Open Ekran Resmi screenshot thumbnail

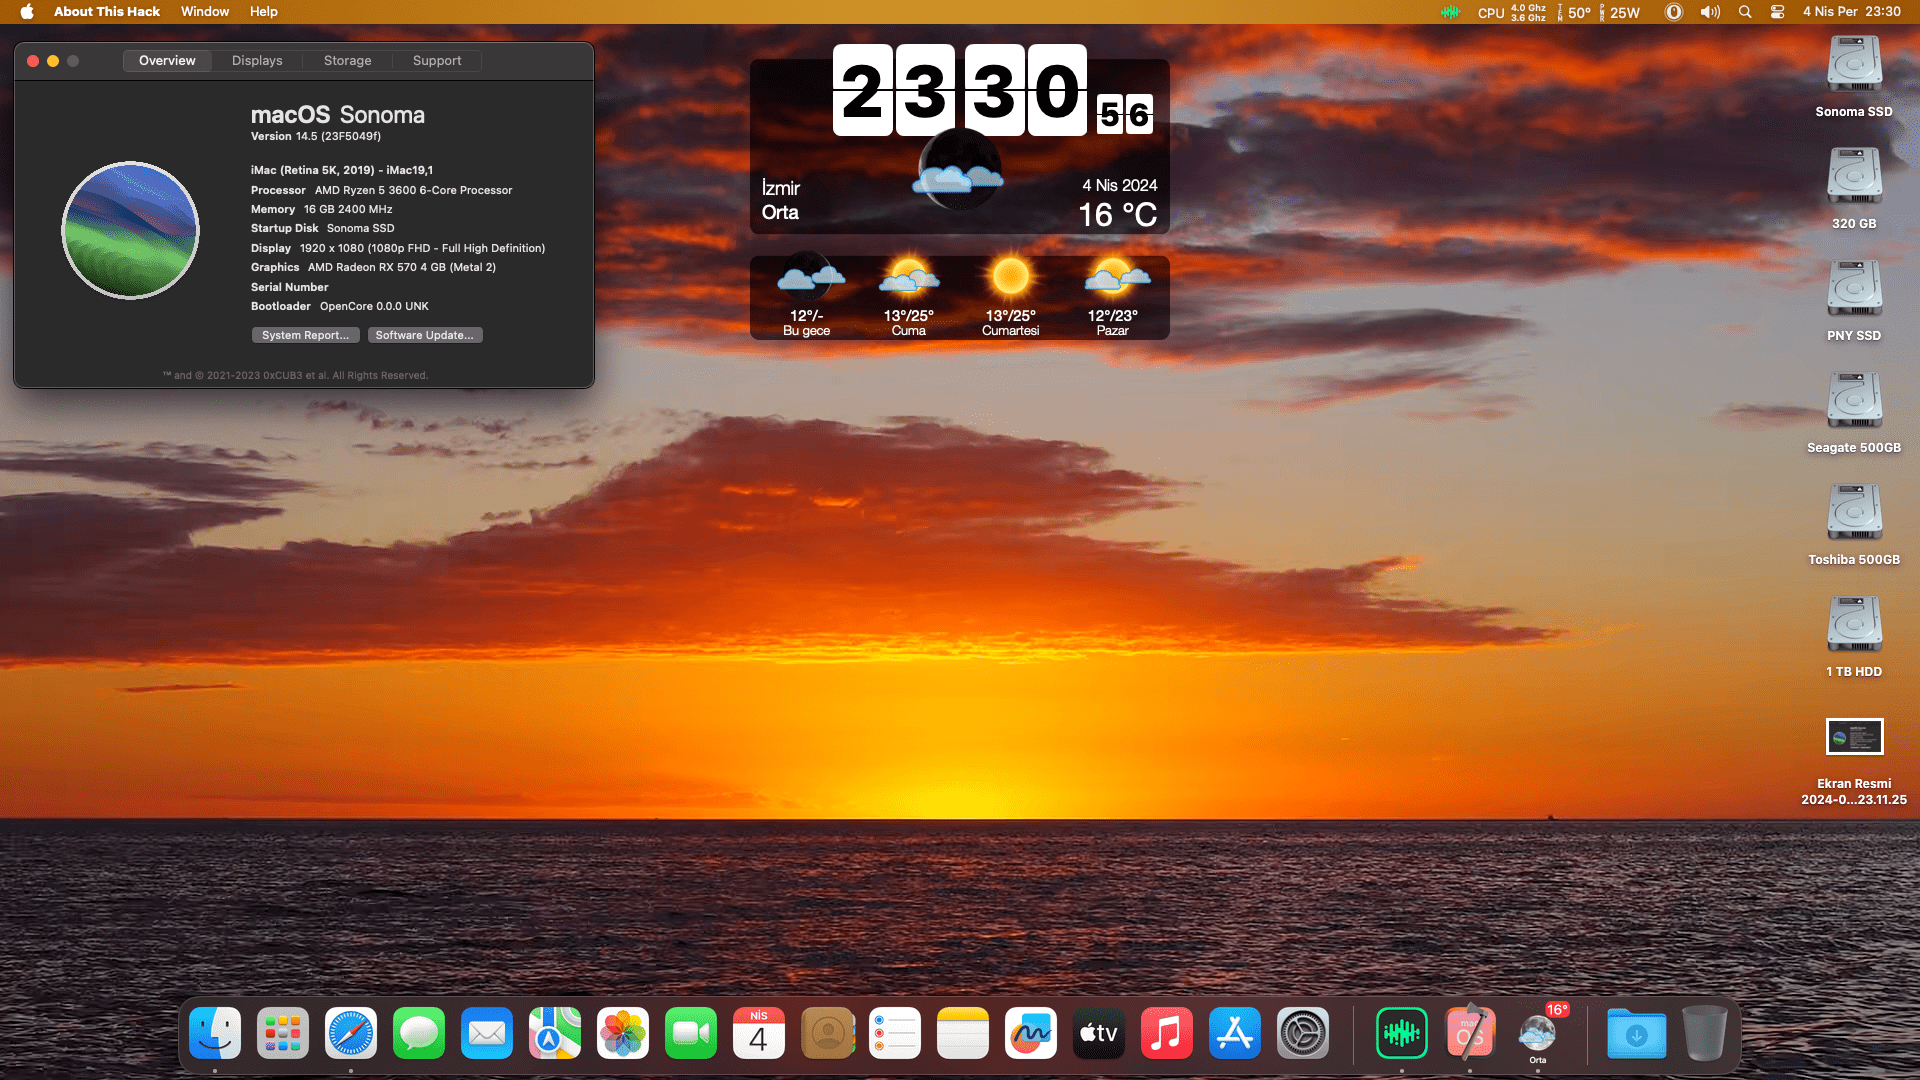1854,737
